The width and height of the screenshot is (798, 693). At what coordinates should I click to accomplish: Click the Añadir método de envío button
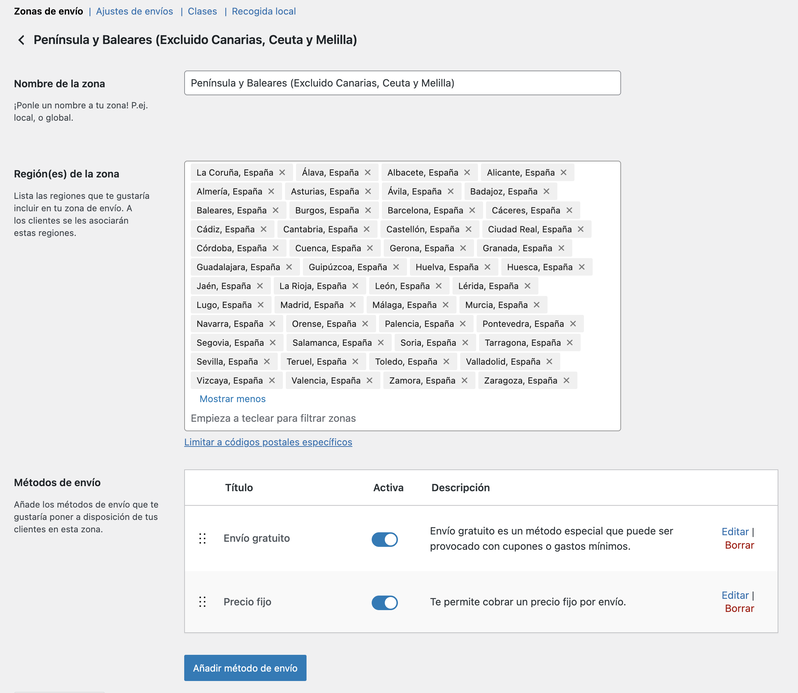[245, 668]
